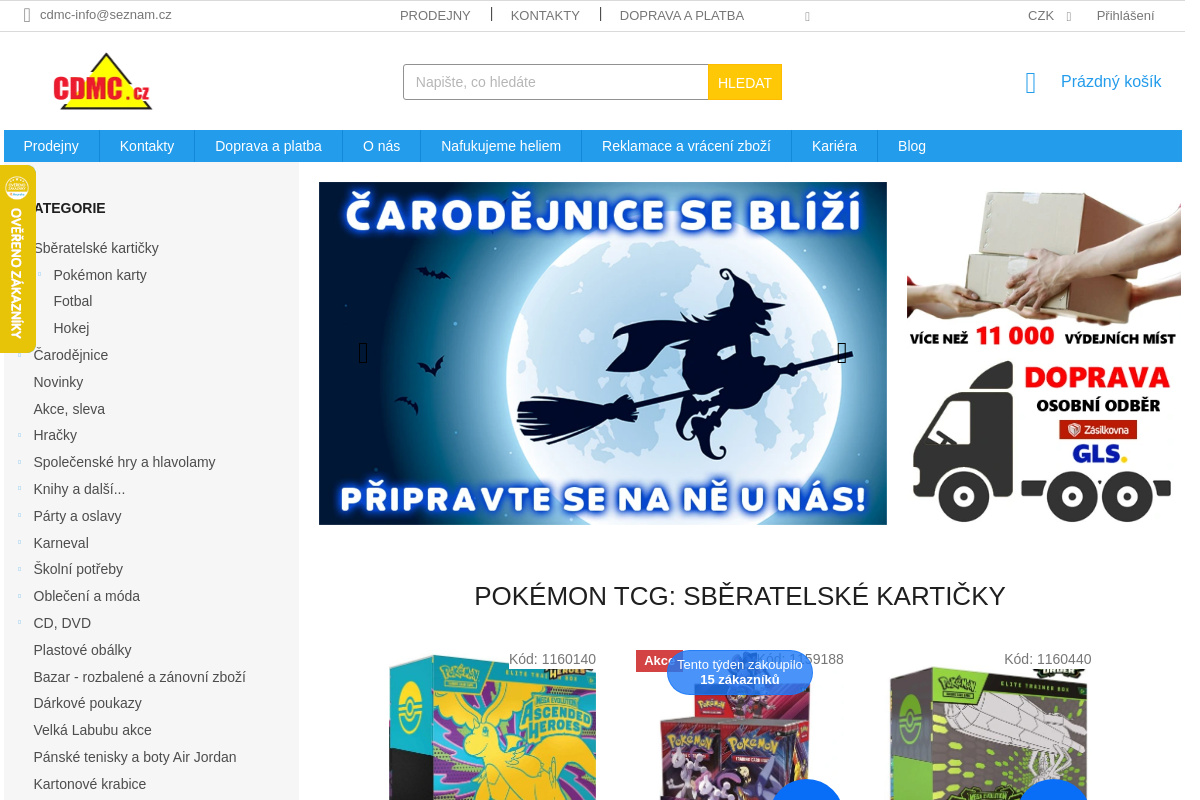
Task: Expand the Karneval category
Action: pos(20,543)
